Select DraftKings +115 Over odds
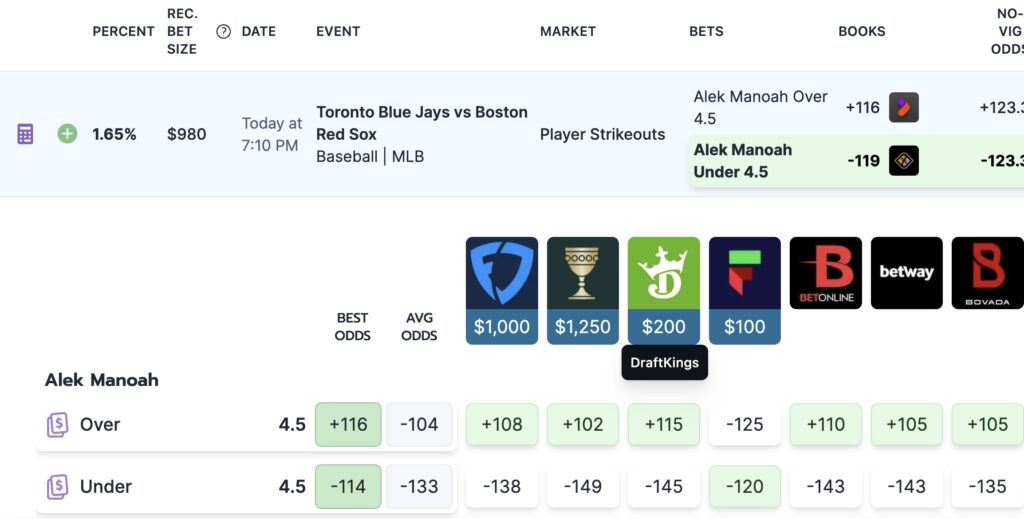This screenshot has height=519, width=1024. (664, 424)
